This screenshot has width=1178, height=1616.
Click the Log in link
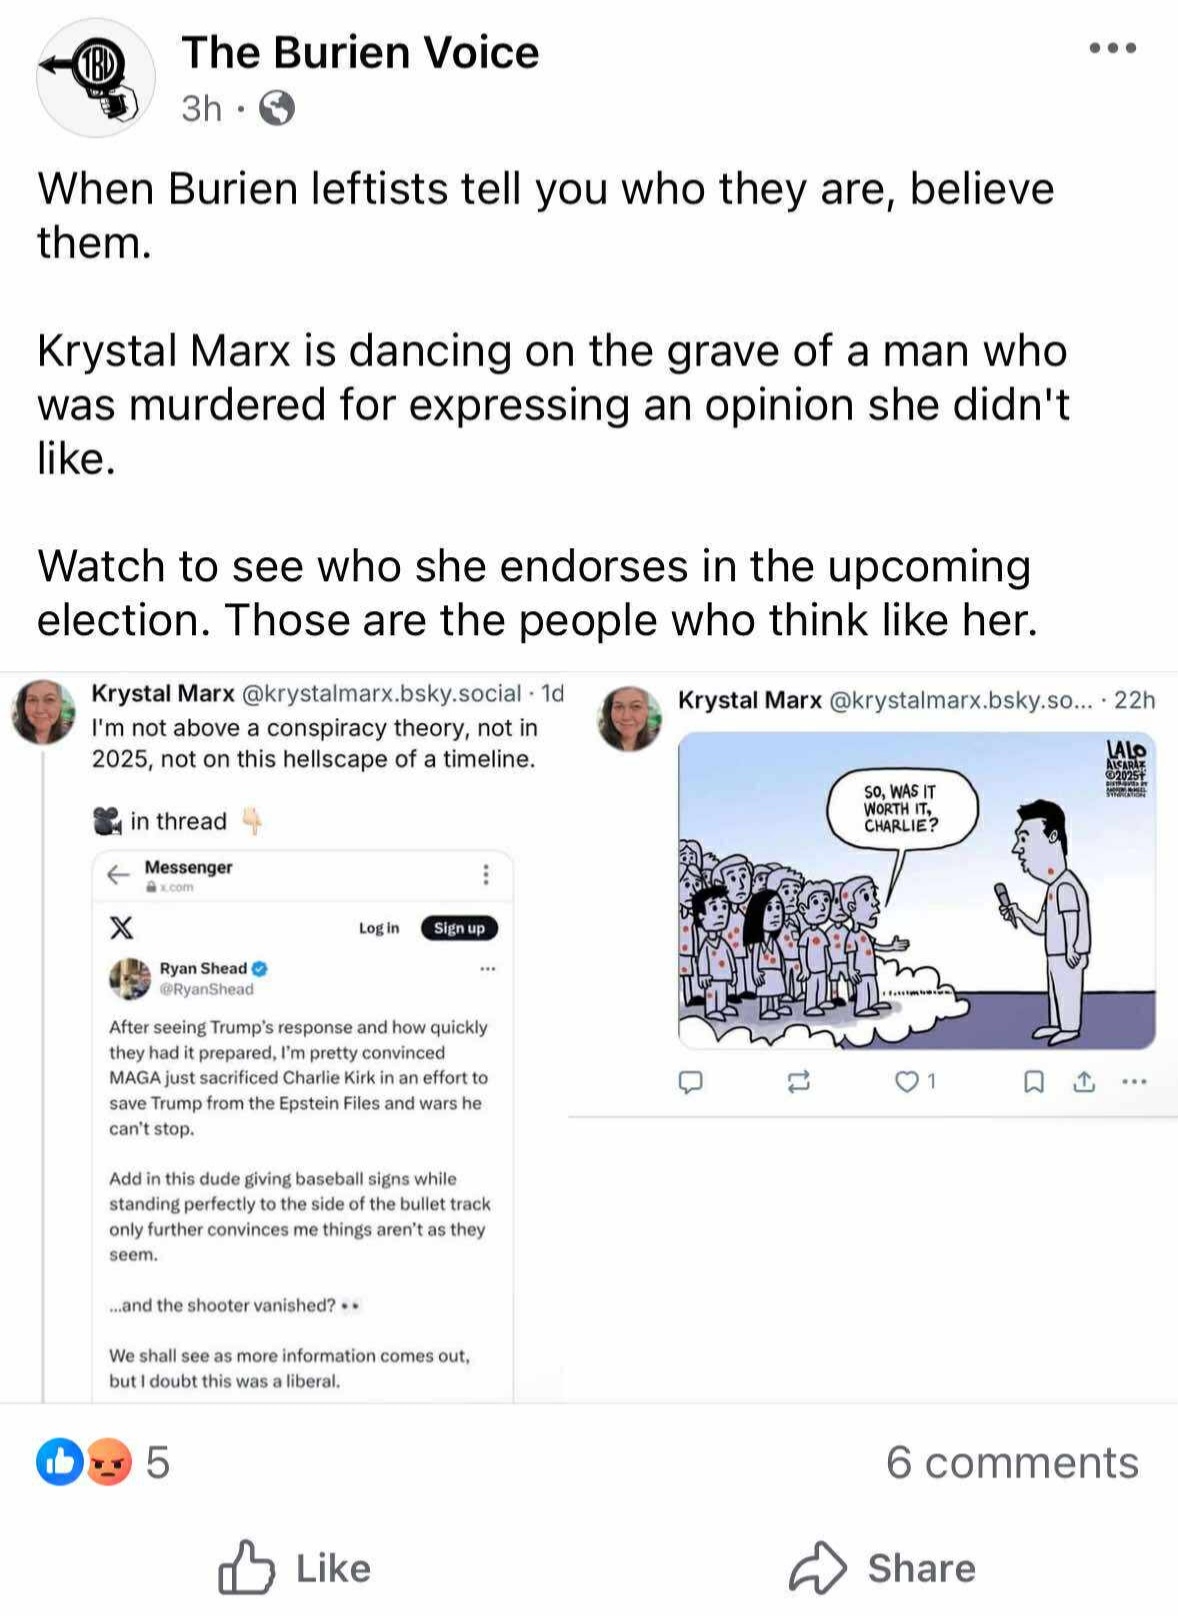[379, 928]
